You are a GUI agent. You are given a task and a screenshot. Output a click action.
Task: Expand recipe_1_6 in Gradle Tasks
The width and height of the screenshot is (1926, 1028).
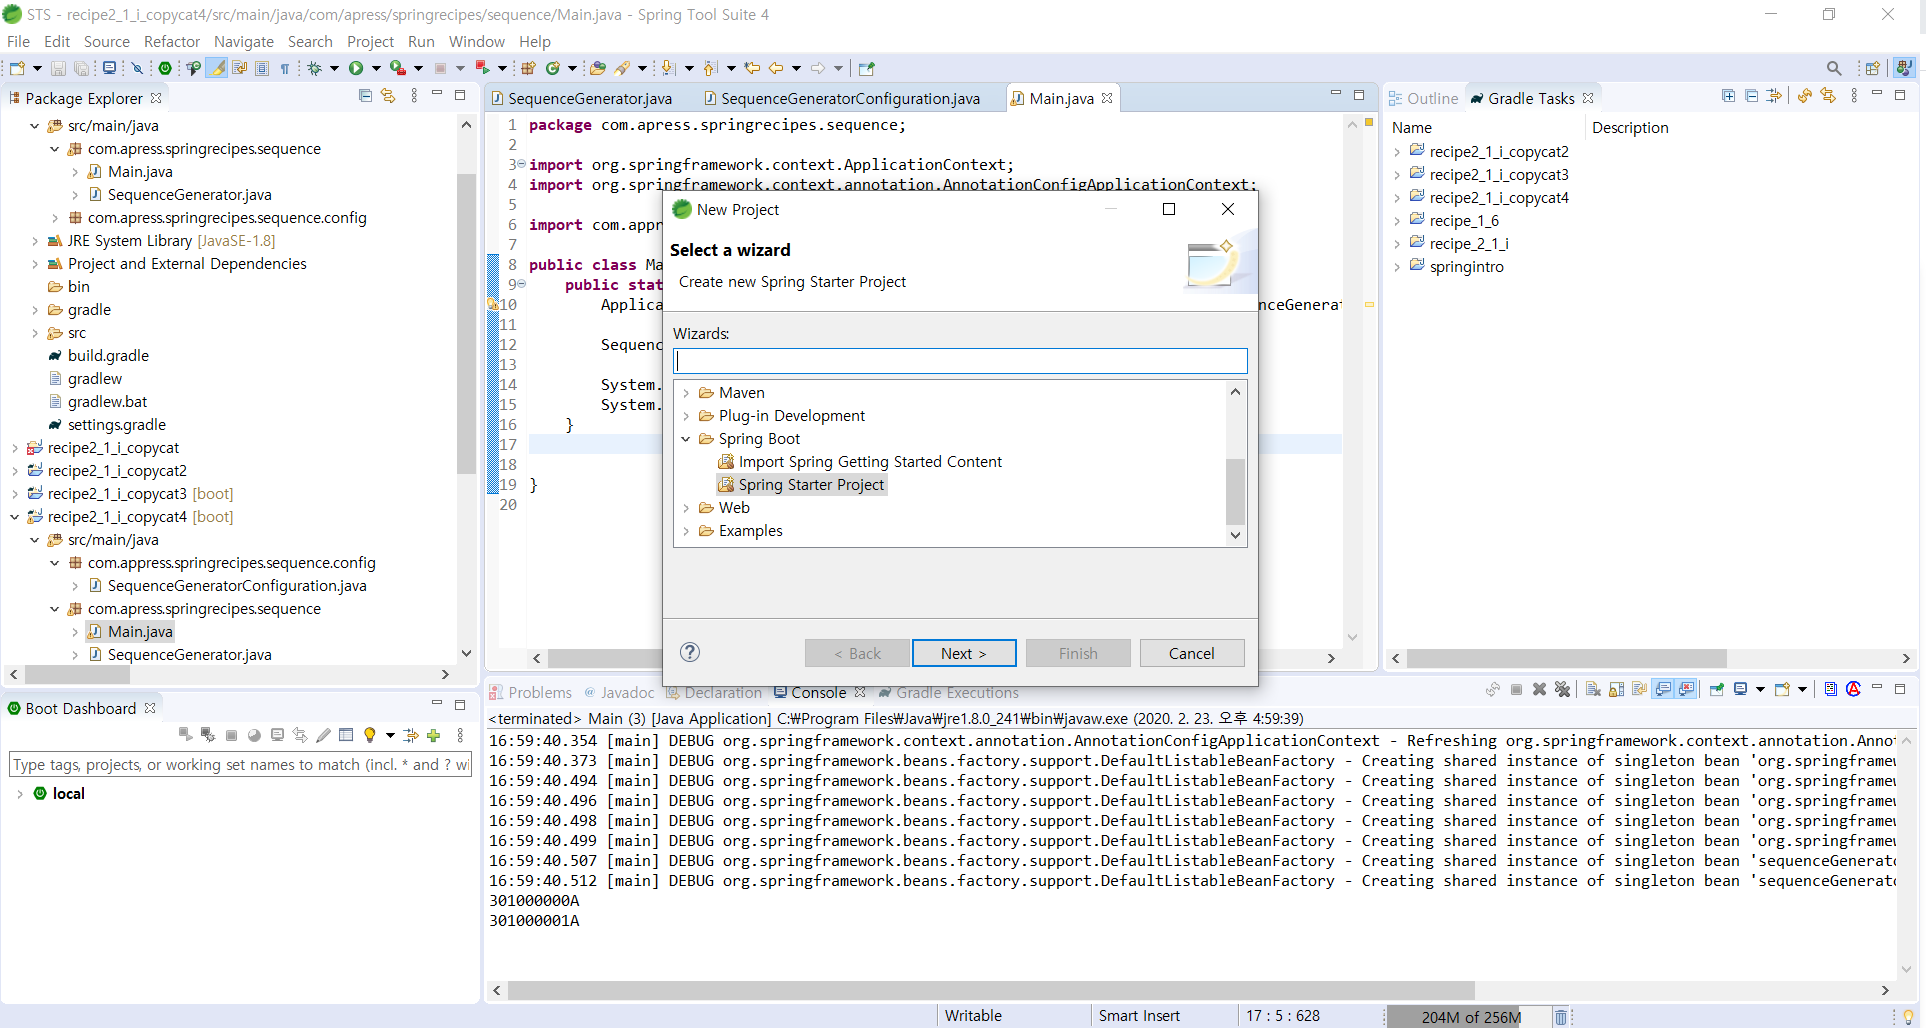[x=1397, y=221]
